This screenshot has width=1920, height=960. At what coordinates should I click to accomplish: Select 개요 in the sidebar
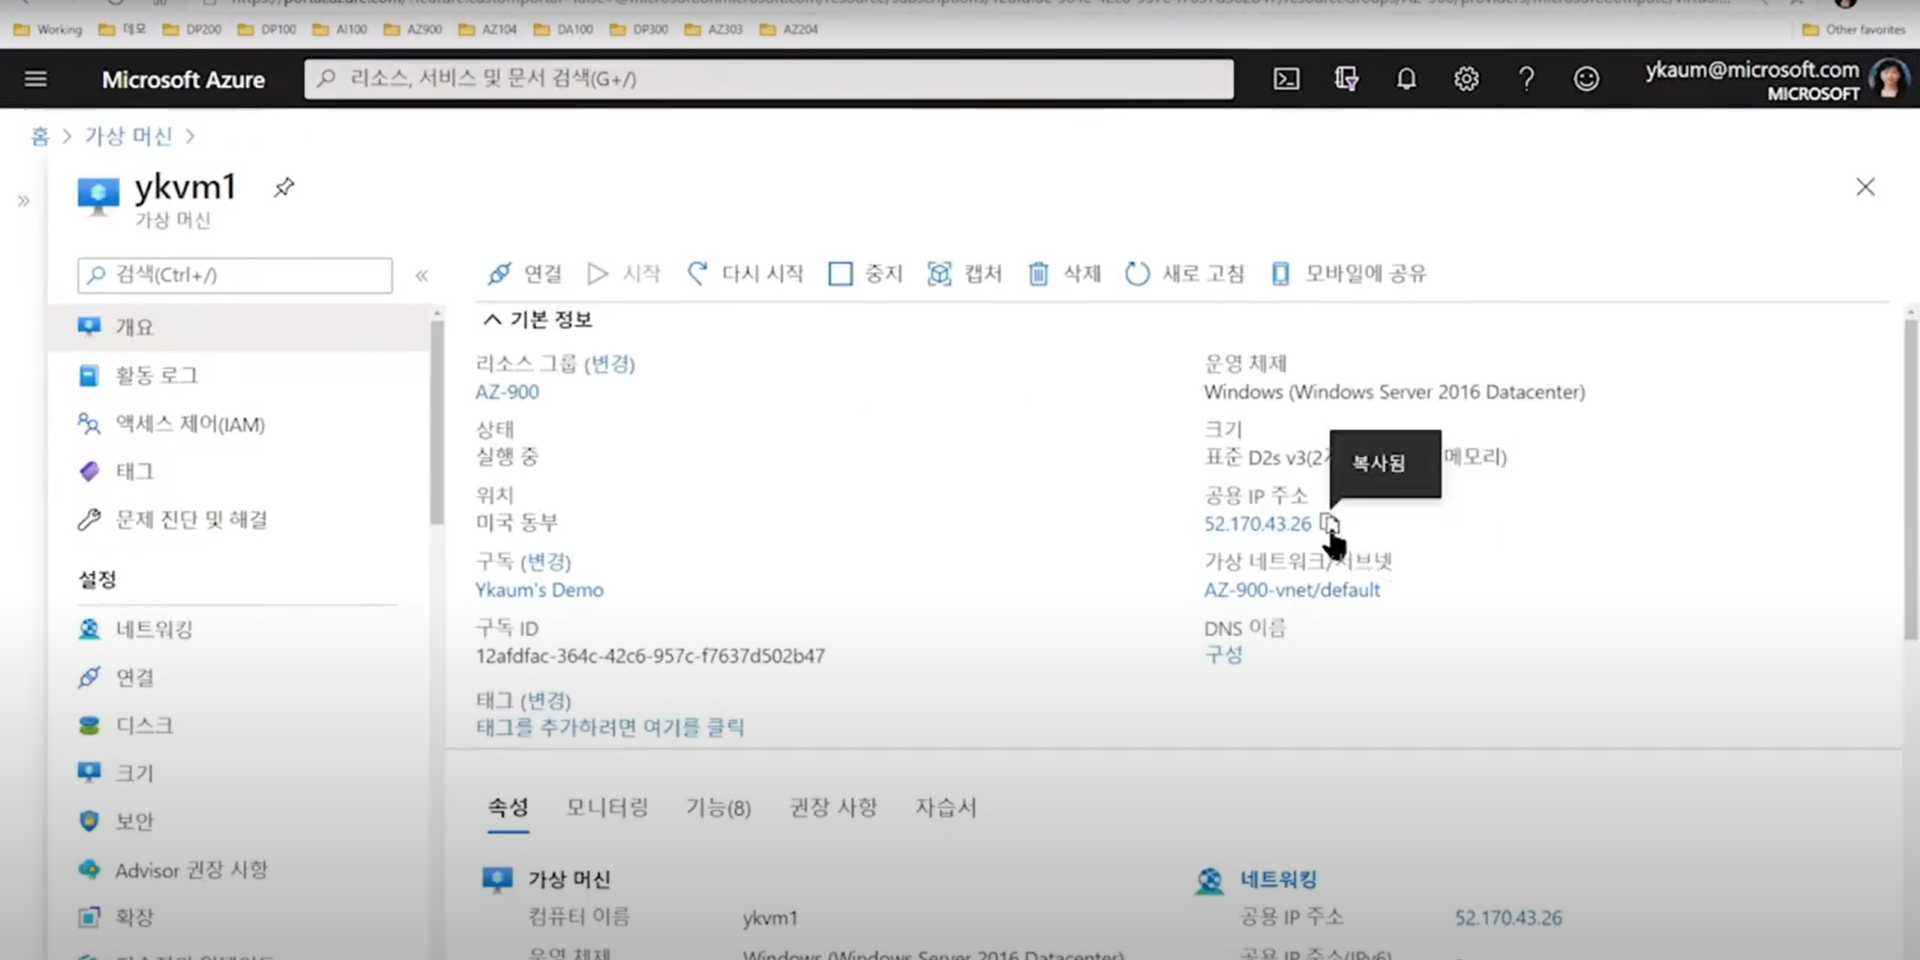tap(239, 327)
